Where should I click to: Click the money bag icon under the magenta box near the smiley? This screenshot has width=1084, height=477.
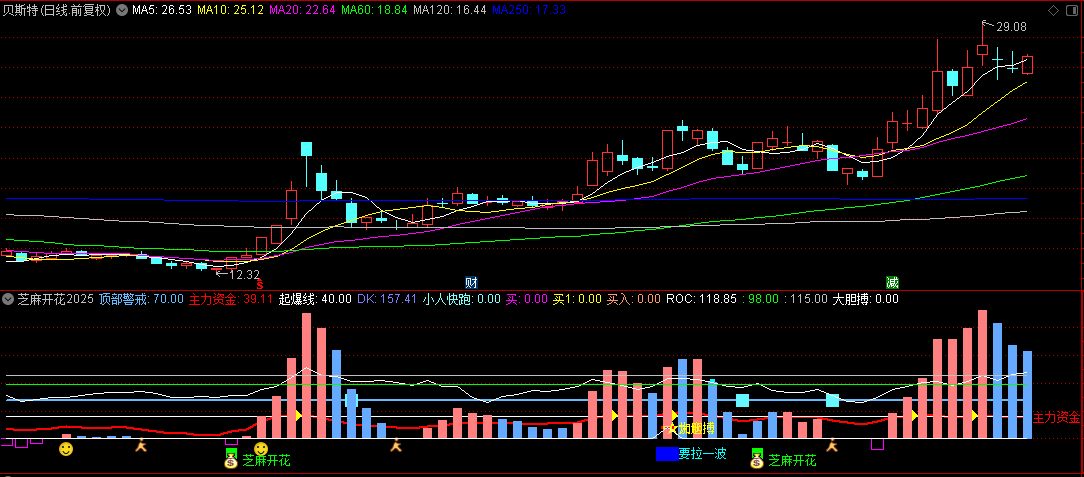click(231, 458)
